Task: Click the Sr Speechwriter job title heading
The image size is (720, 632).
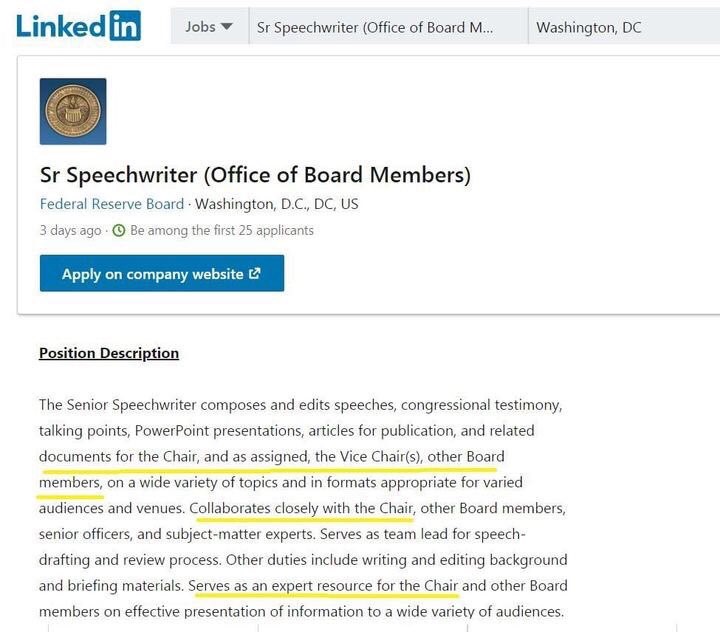Action: pyautogui.click(x=255, y=175)
